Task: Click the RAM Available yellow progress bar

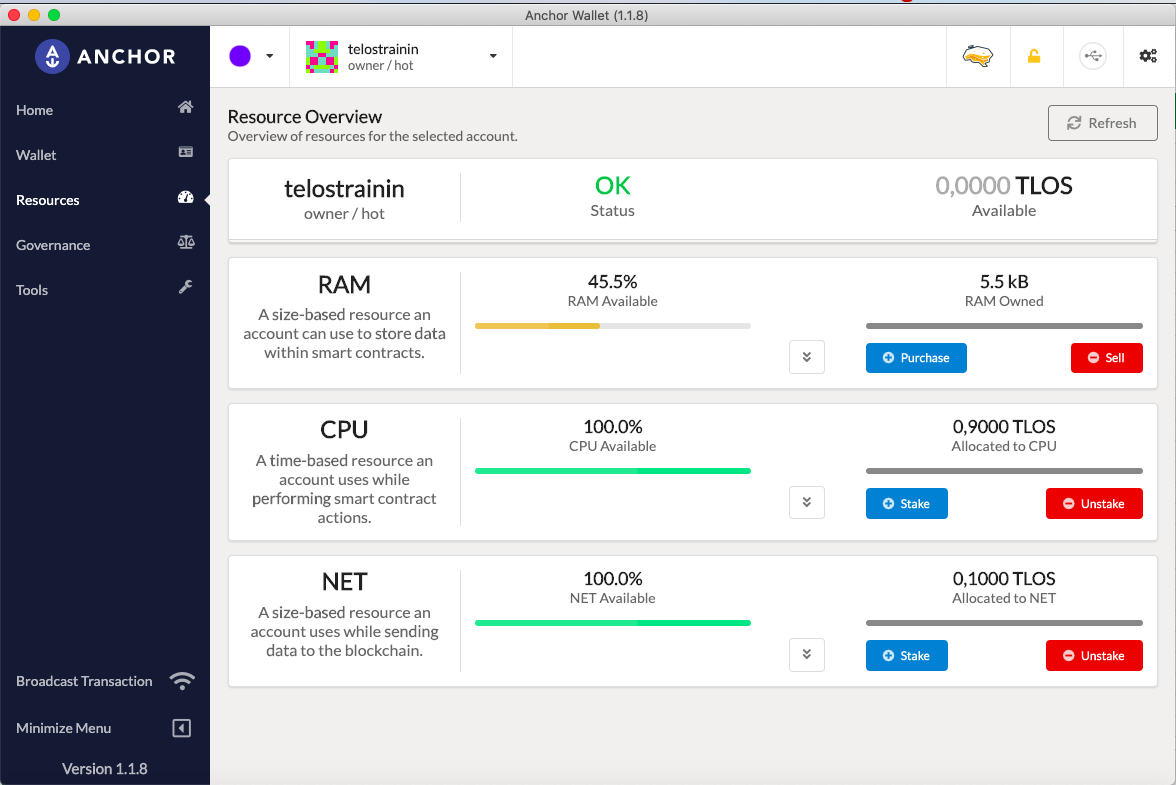Action: (613, 326)
